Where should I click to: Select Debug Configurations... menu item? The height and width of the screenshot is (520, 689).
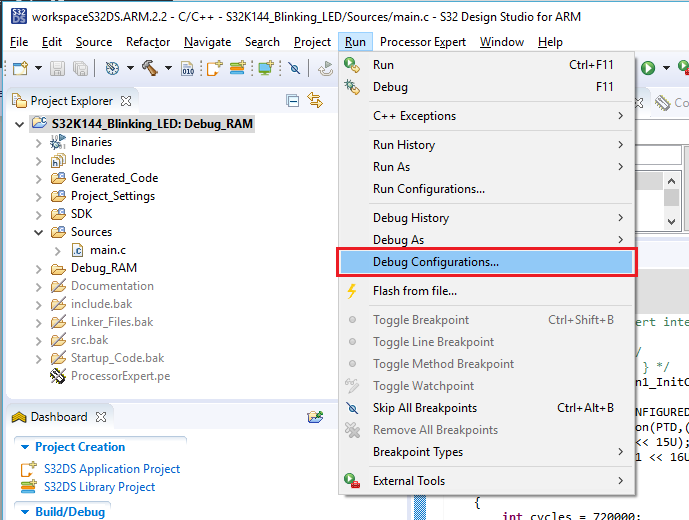[x=486, y=262]
